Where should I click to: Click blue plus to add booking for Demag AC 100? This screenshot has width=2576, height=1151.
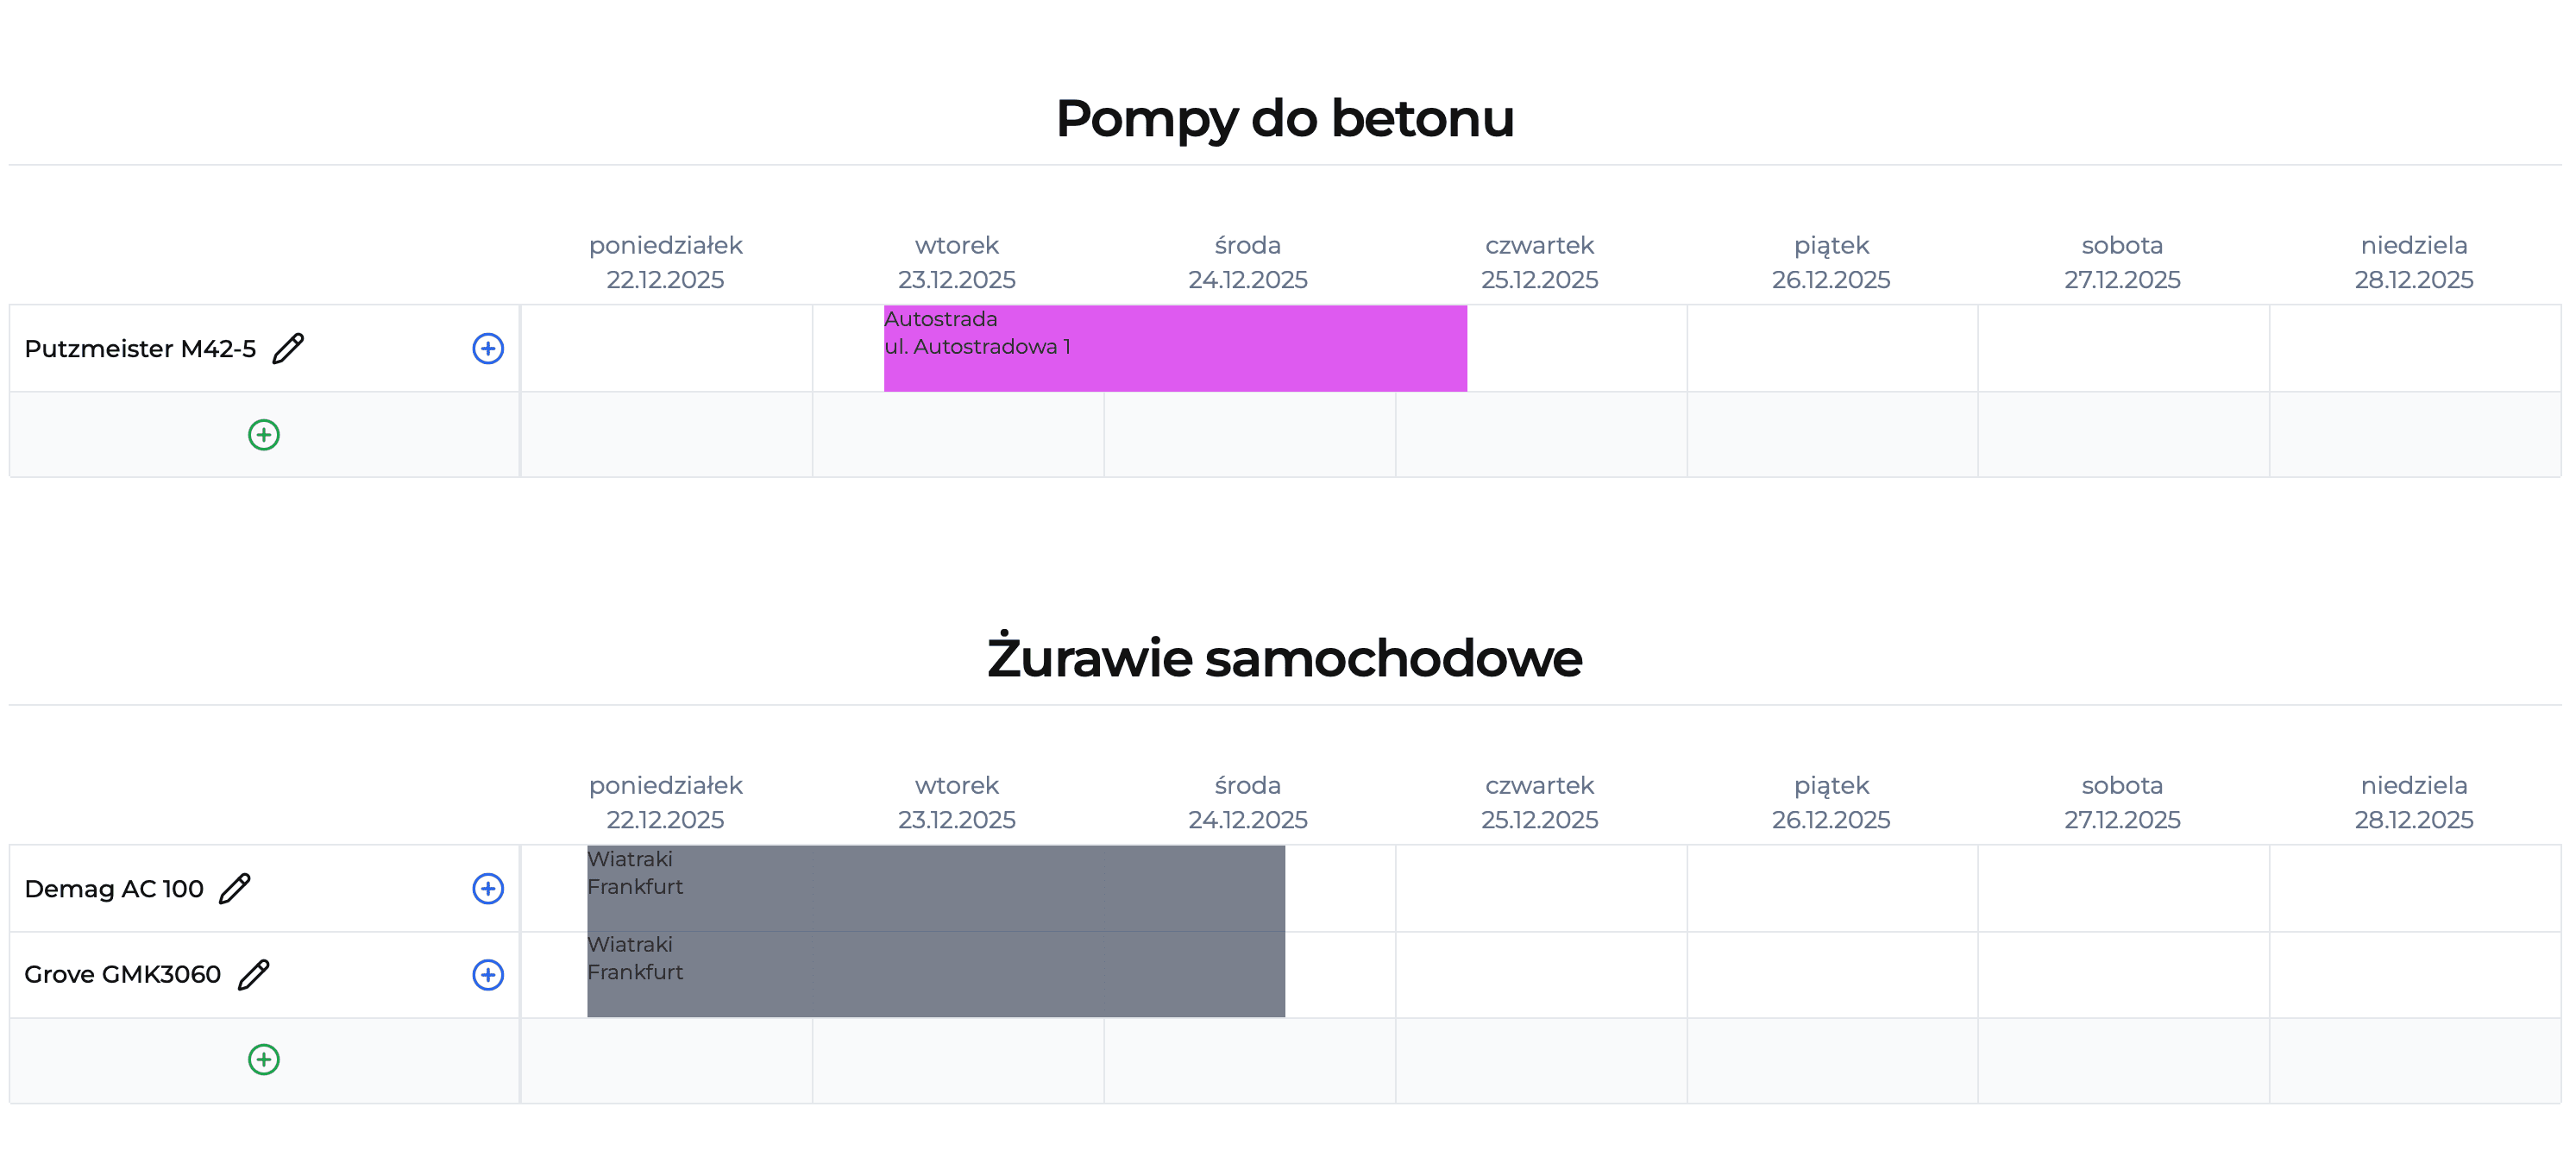pos(487,888)
